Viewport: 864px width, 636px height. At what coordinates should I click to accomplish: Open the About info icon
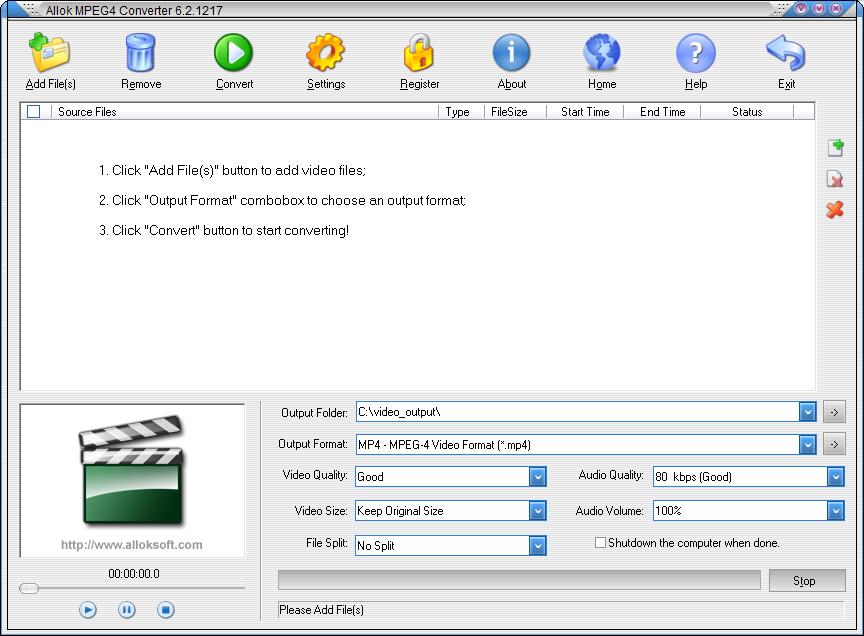coord(511,53)
